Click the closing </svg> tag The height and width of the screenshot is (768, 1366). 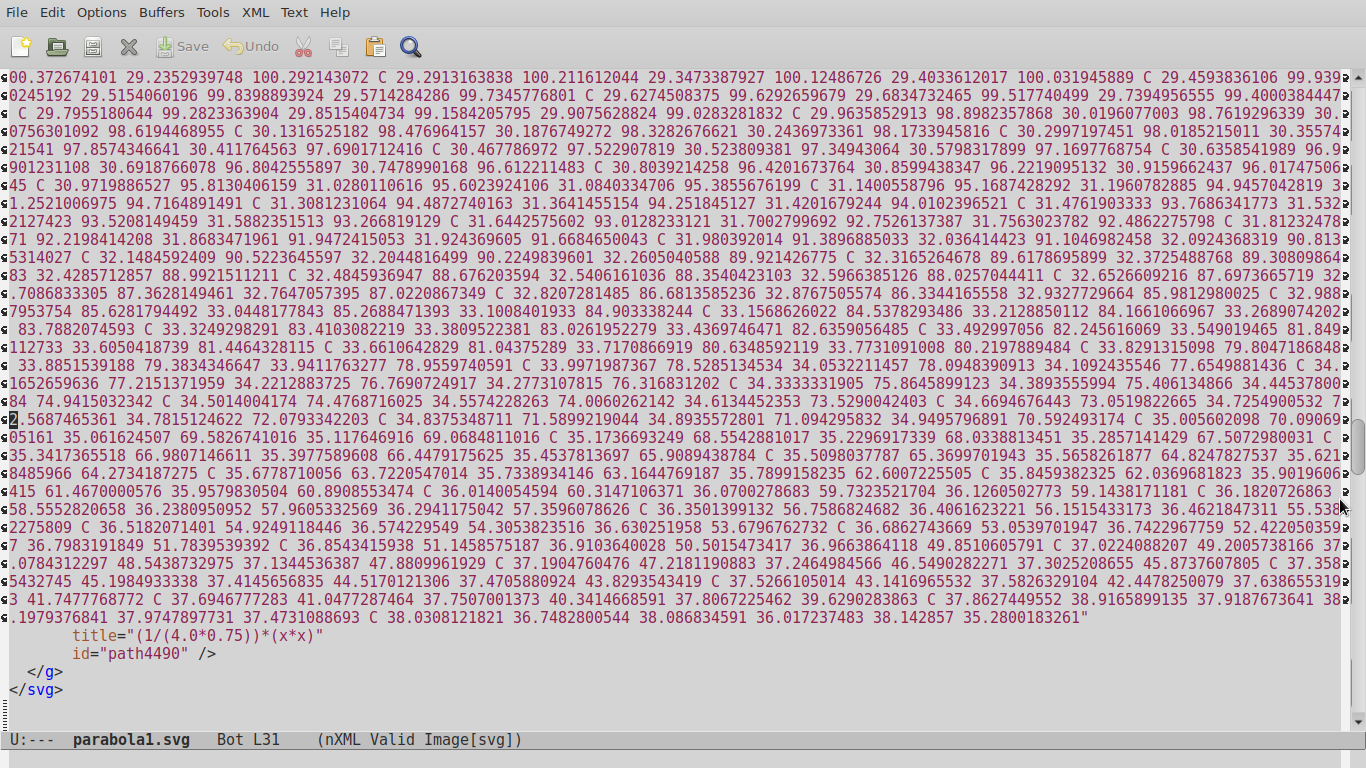36,690
